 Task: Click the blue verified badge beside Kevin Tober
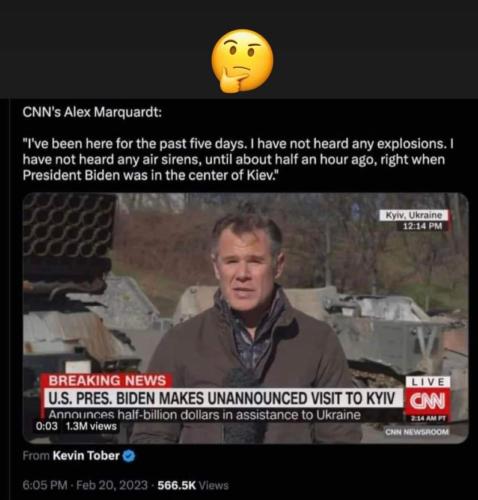point(129,456)
